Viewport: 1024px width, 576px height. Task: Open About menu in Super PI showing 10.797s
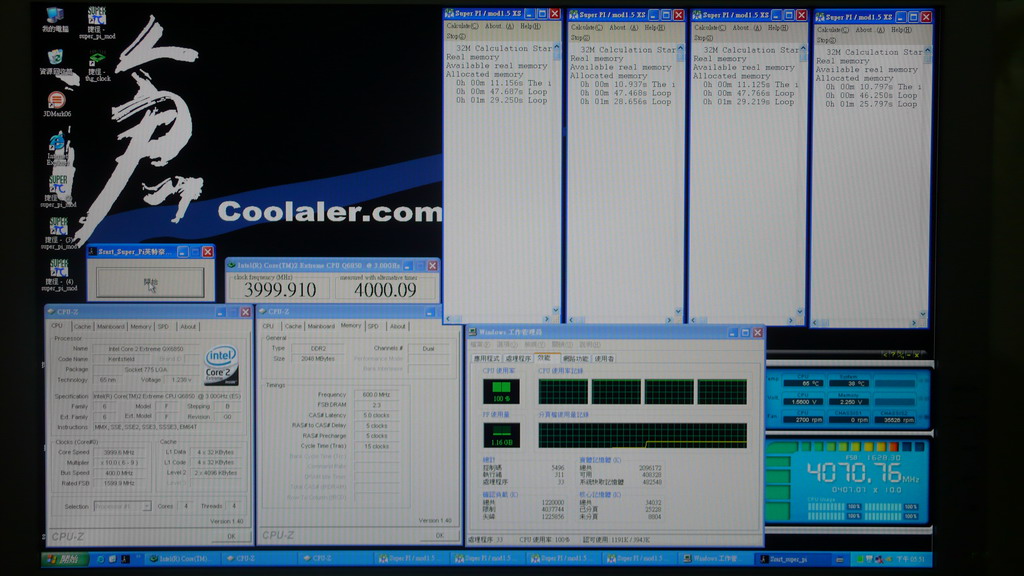[x=869, y=30]
